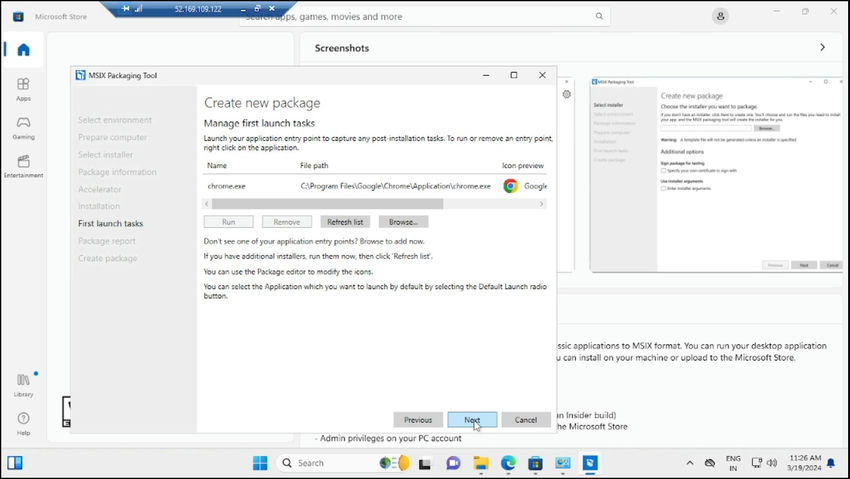This screenshot has width=850, height=479.
Task: Open the Control Panel taskbar icon
Action: pyautogui.click(x=563, y=463)
